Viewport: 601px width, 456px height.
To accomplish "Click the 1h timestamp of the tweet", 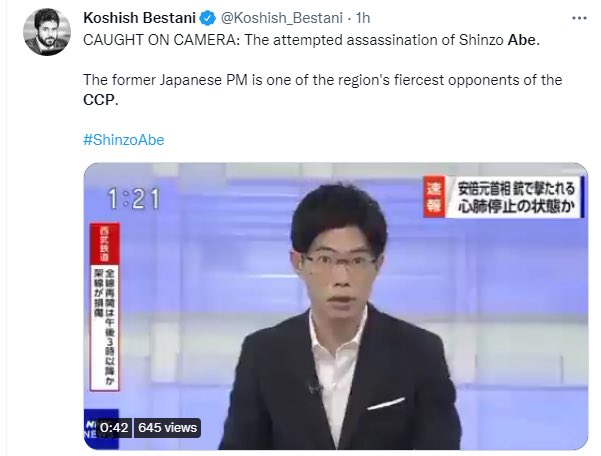I will tap(363, 18).
